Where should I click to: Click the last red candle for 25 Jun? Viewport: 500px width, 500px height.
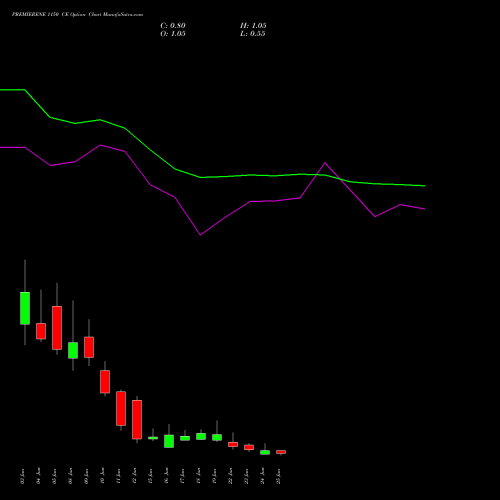click(x=281, y=452)
